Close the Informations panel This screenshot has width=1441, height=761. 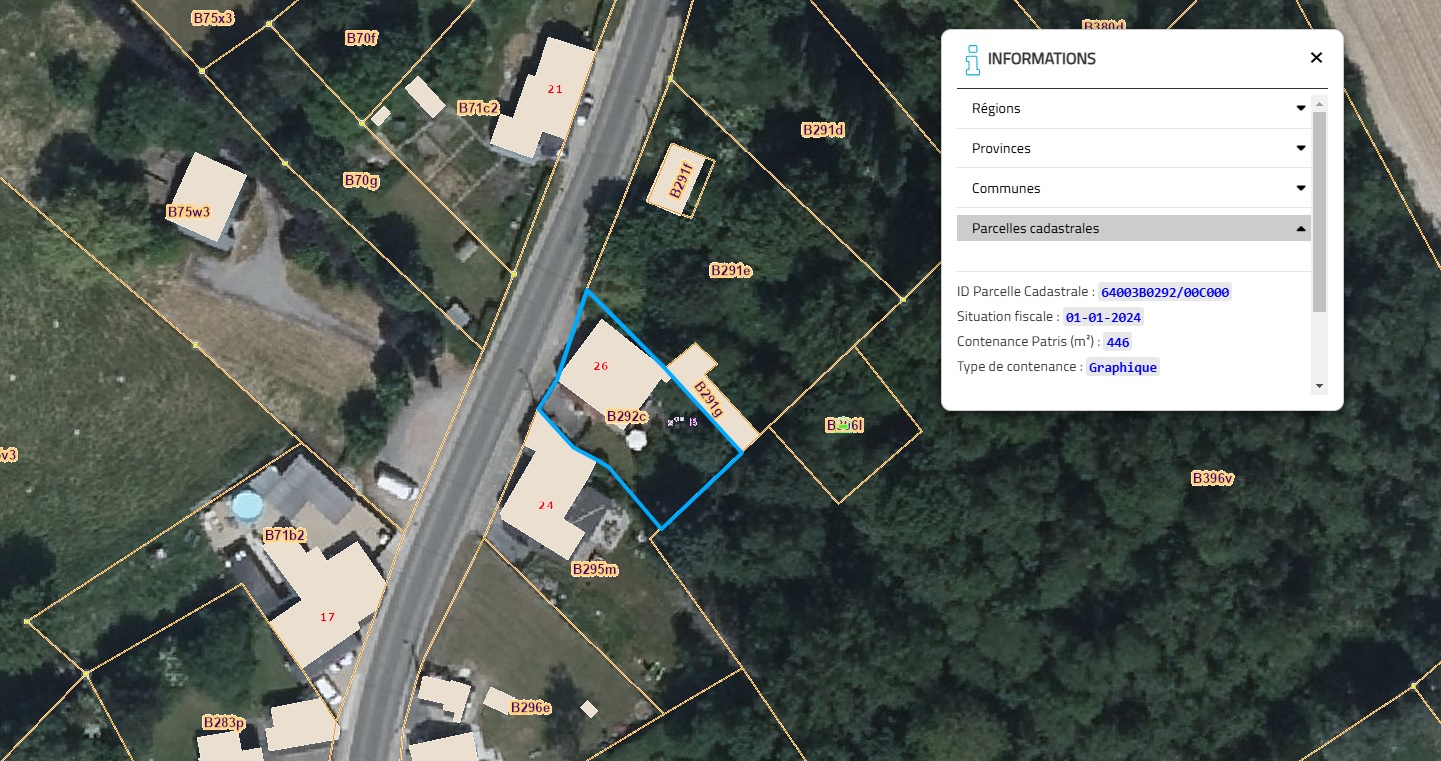tap(1316, 58)
